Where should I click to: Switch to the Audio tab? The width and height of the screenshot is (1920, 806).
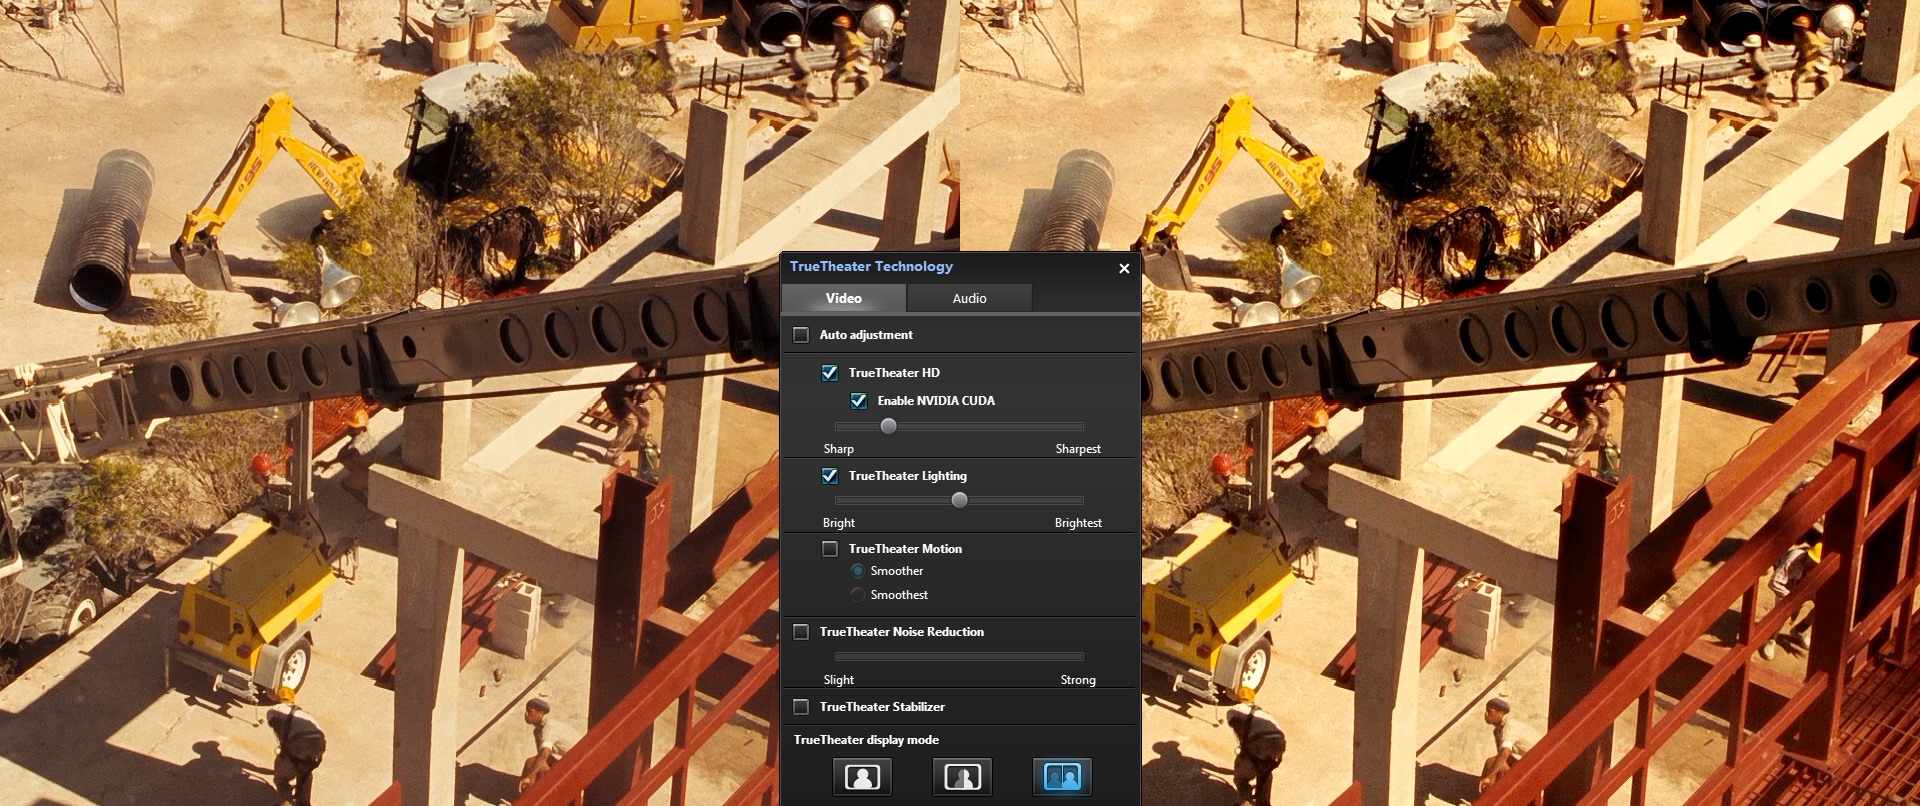pyautogui.click(x=969, y=298)
